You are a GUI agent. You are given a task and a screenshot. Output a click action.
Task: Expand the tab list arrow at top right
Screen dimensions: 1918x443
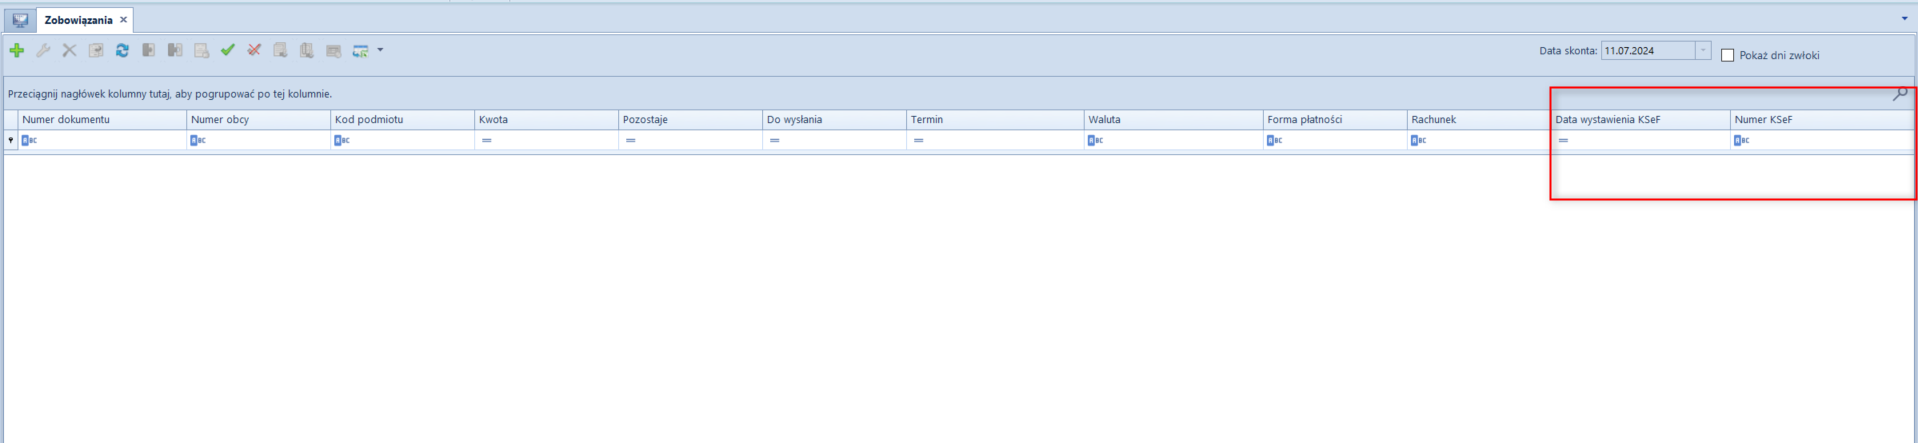tap(1904, 19)
